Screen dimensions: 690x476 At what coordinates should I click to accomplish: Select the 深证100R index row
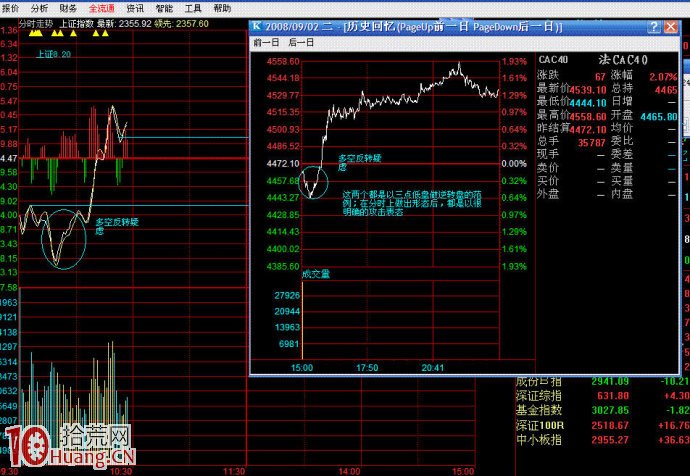[602, 425]
